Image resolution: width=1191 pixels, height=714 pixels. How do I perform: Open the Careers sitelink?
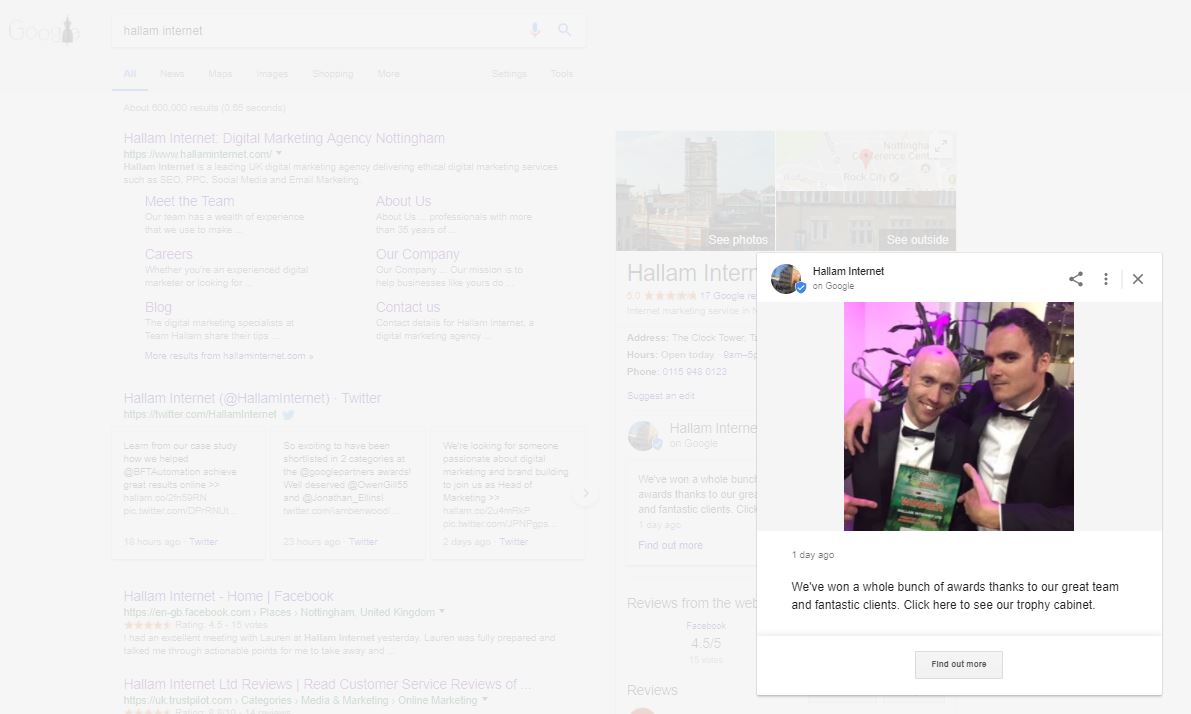click(x=169, y=254)
